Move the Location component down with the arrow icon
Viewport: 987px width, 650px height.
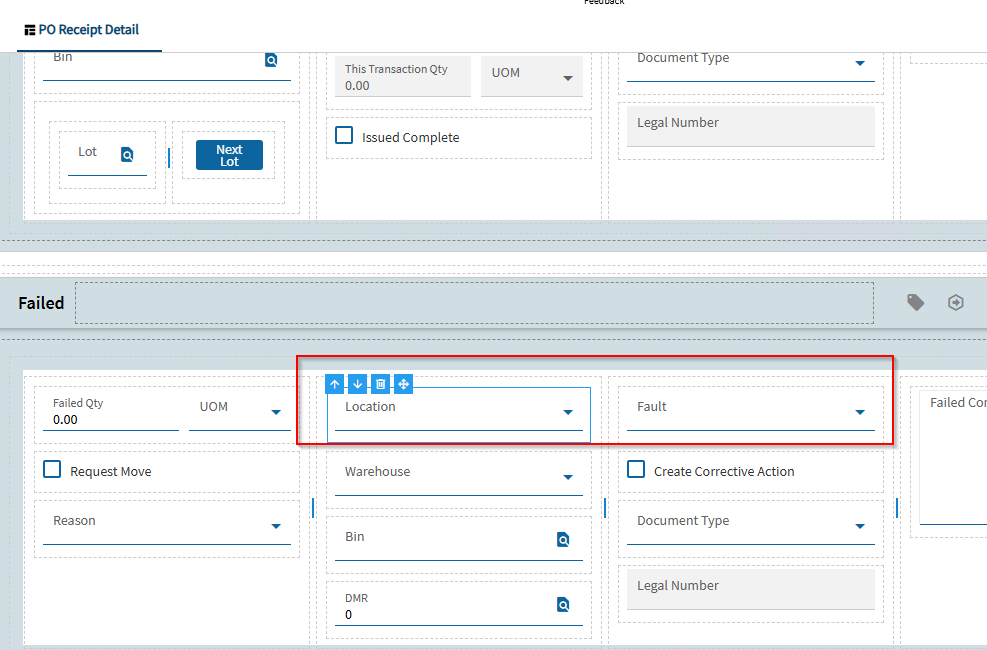click(x=358, y=384)
